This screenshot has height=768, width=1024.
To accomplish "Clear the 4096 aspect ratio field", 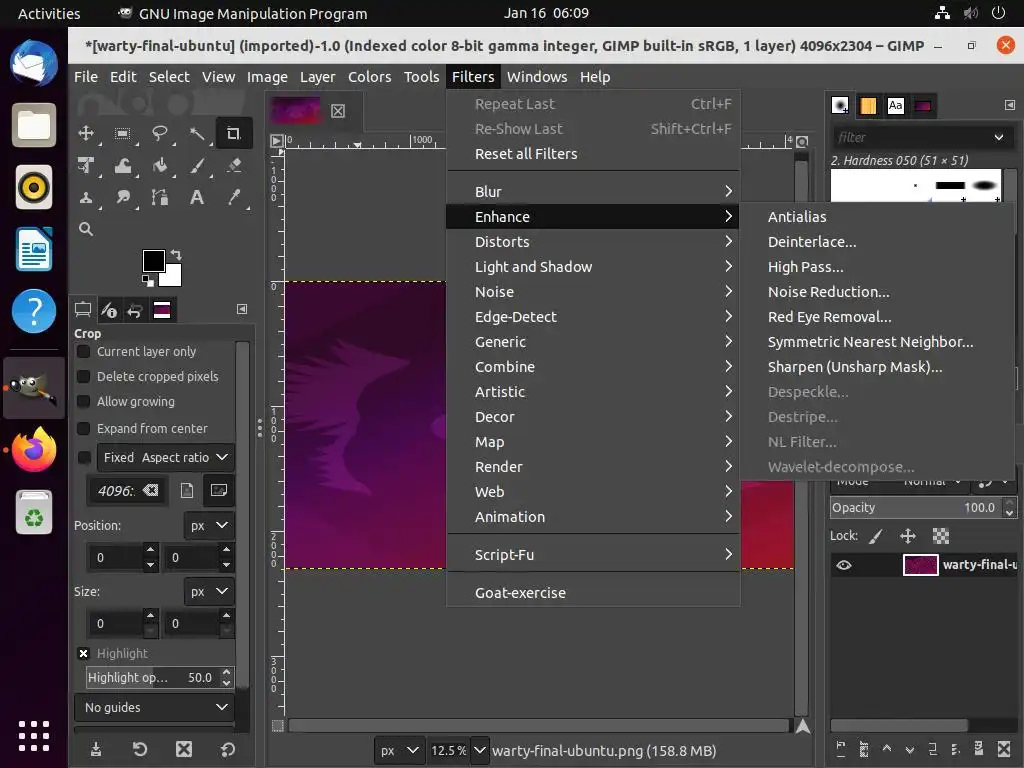I will (x=151, y=490).
